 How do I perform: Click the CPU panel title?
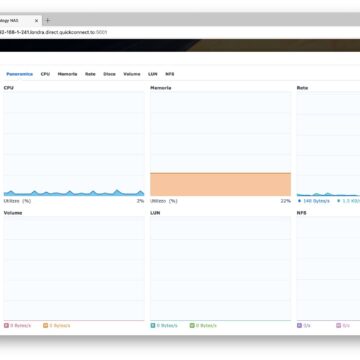tap(9, 88)
